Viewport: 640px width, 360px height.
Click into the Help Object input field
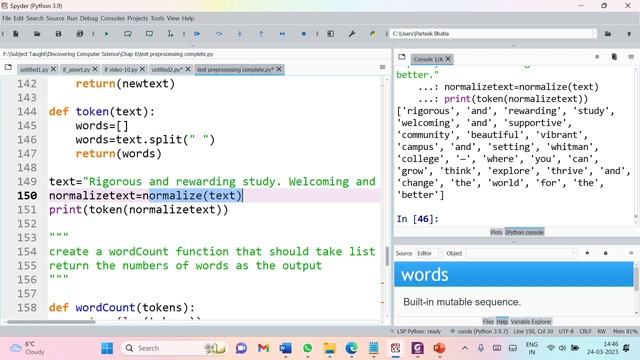(x=519, y=253)
